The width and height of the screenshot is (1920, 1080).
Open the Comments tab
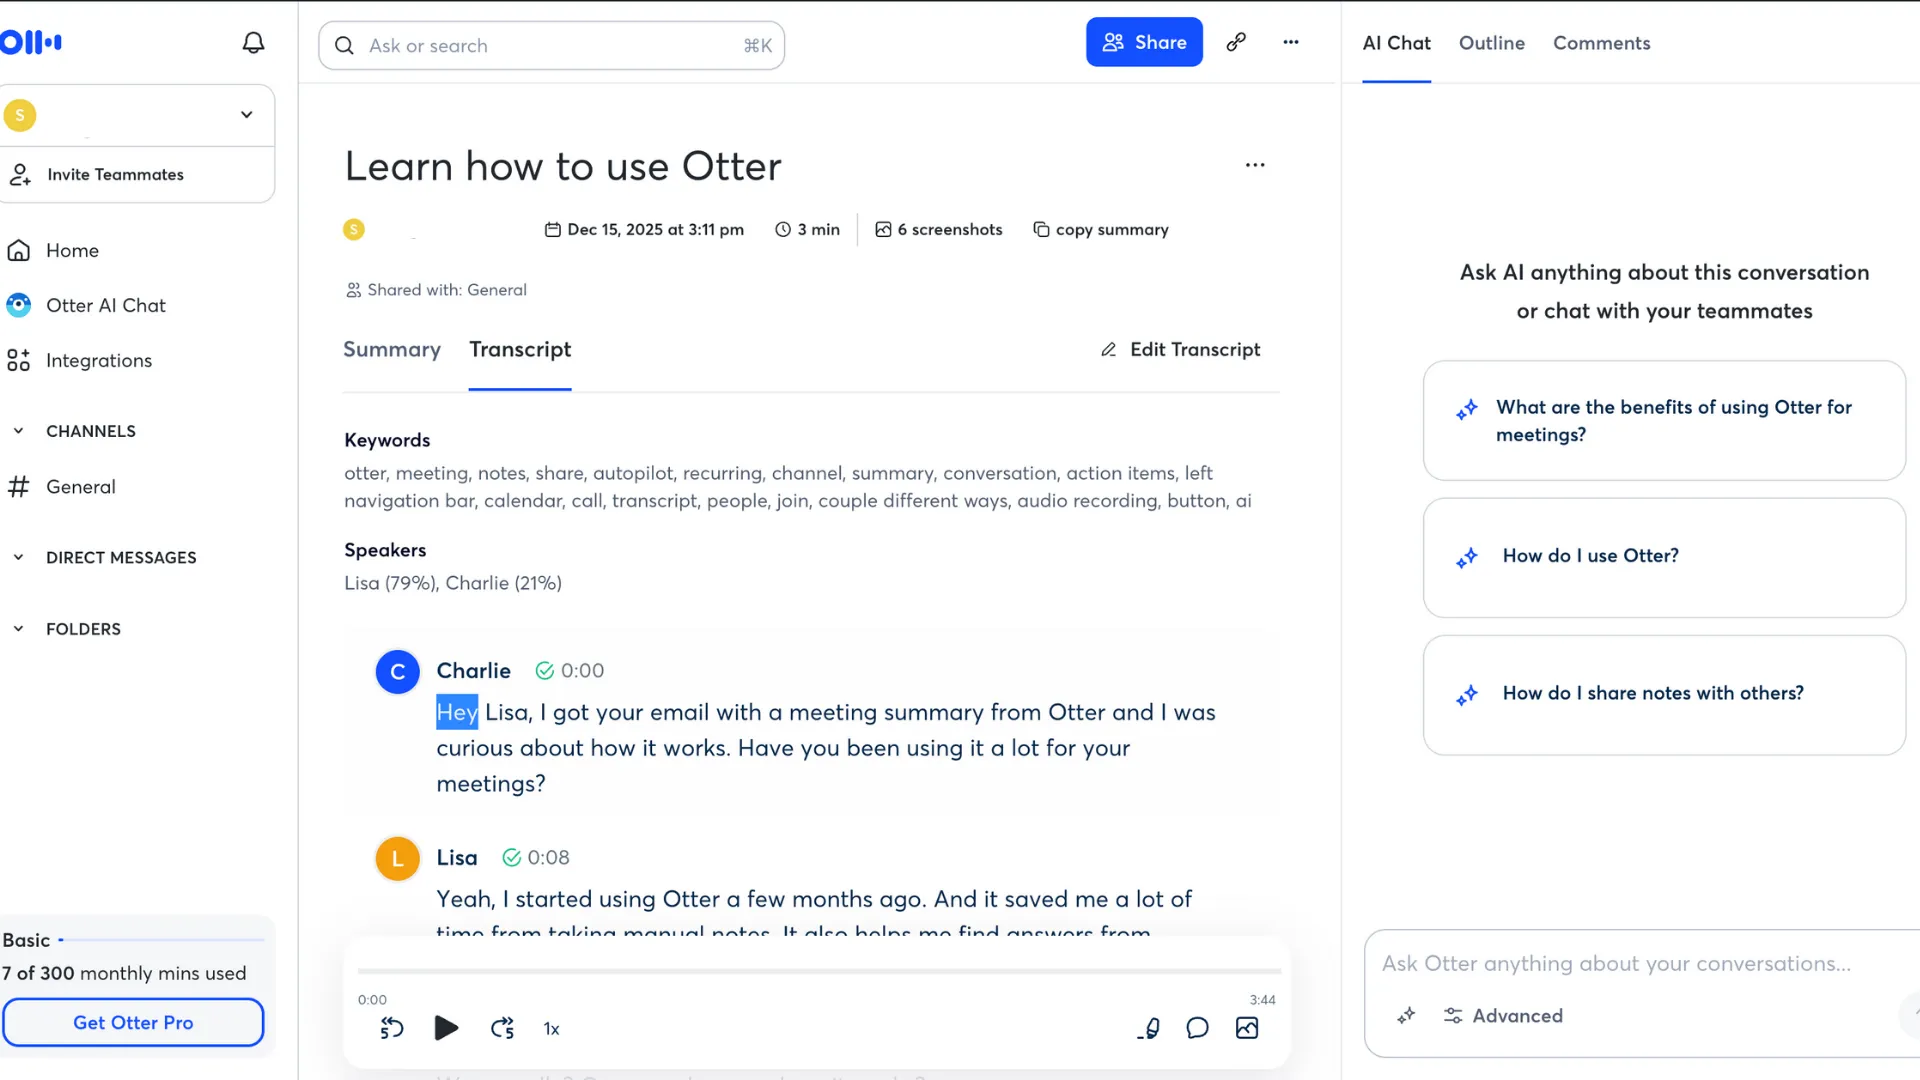pyautogui.click(x=1601, y=43)
